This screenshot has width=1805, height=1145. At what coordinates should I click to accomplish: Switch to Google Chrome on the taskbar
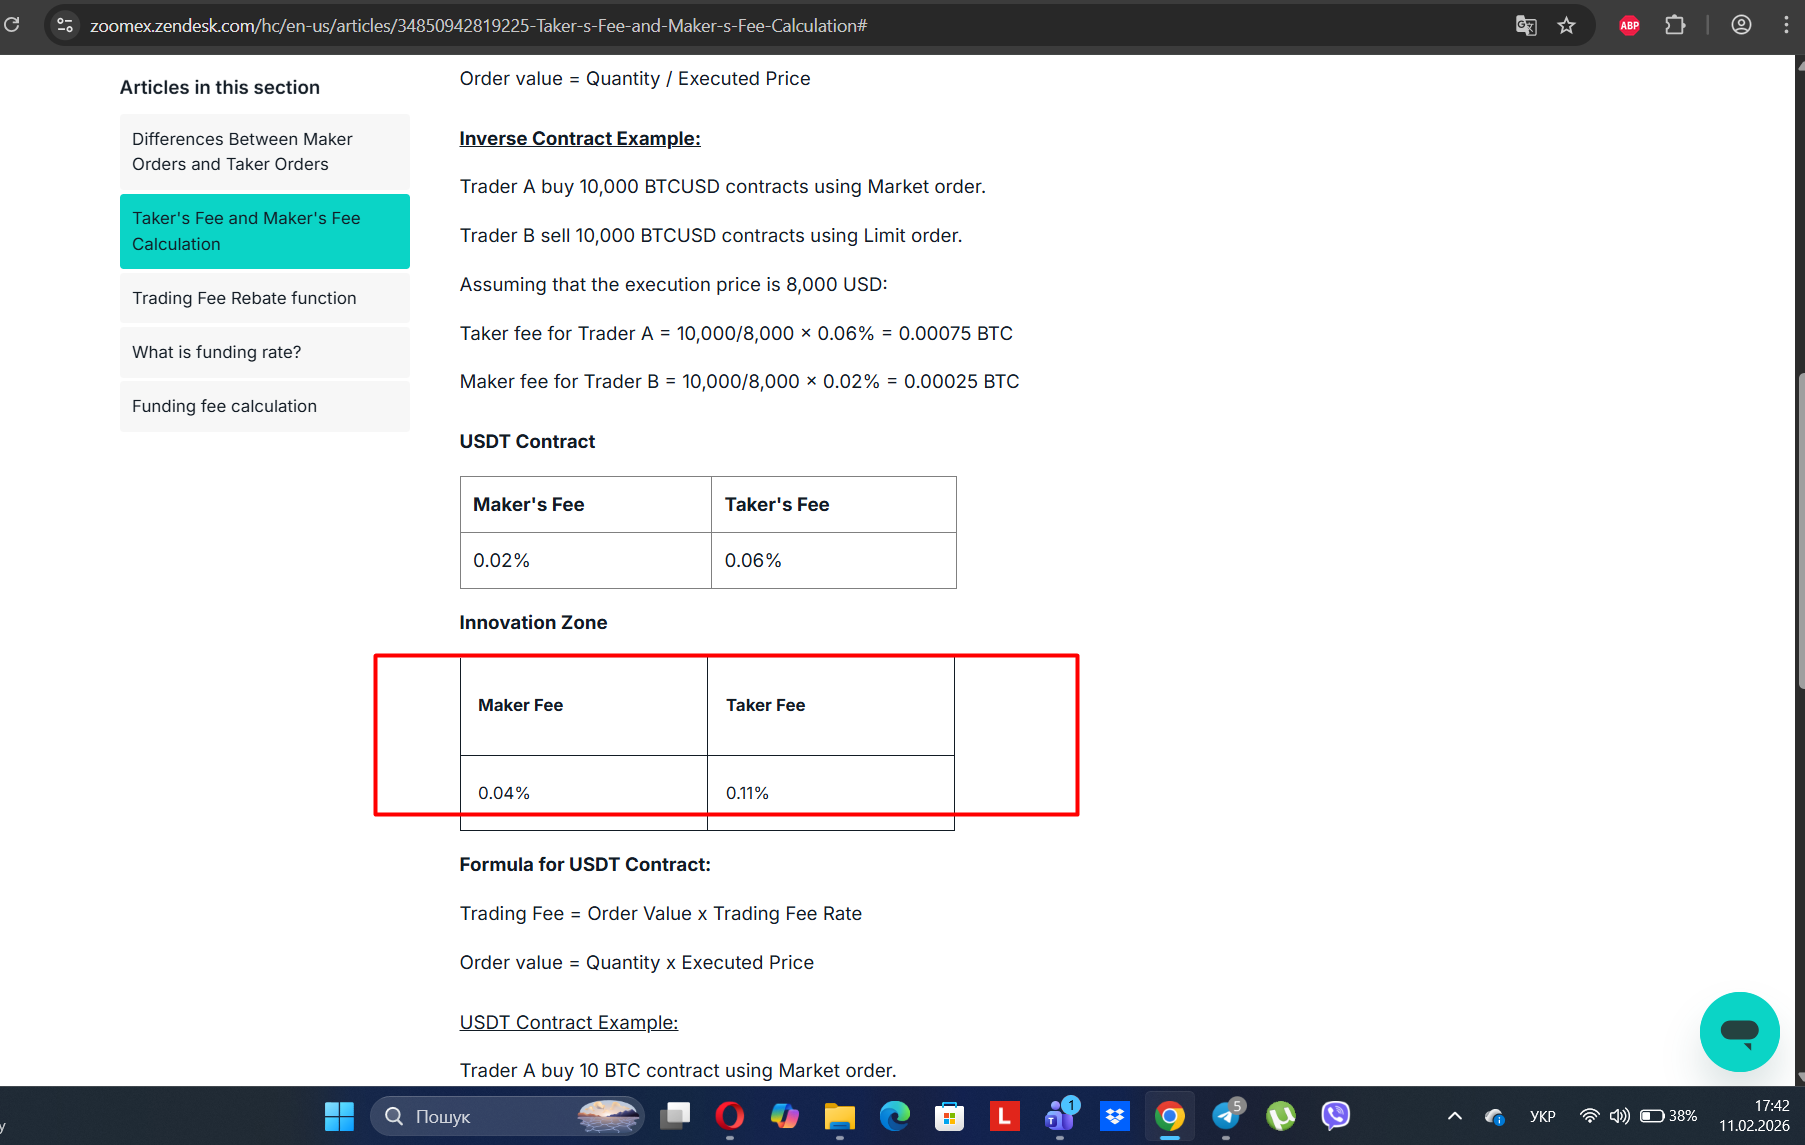(x=1169, y=1116)
